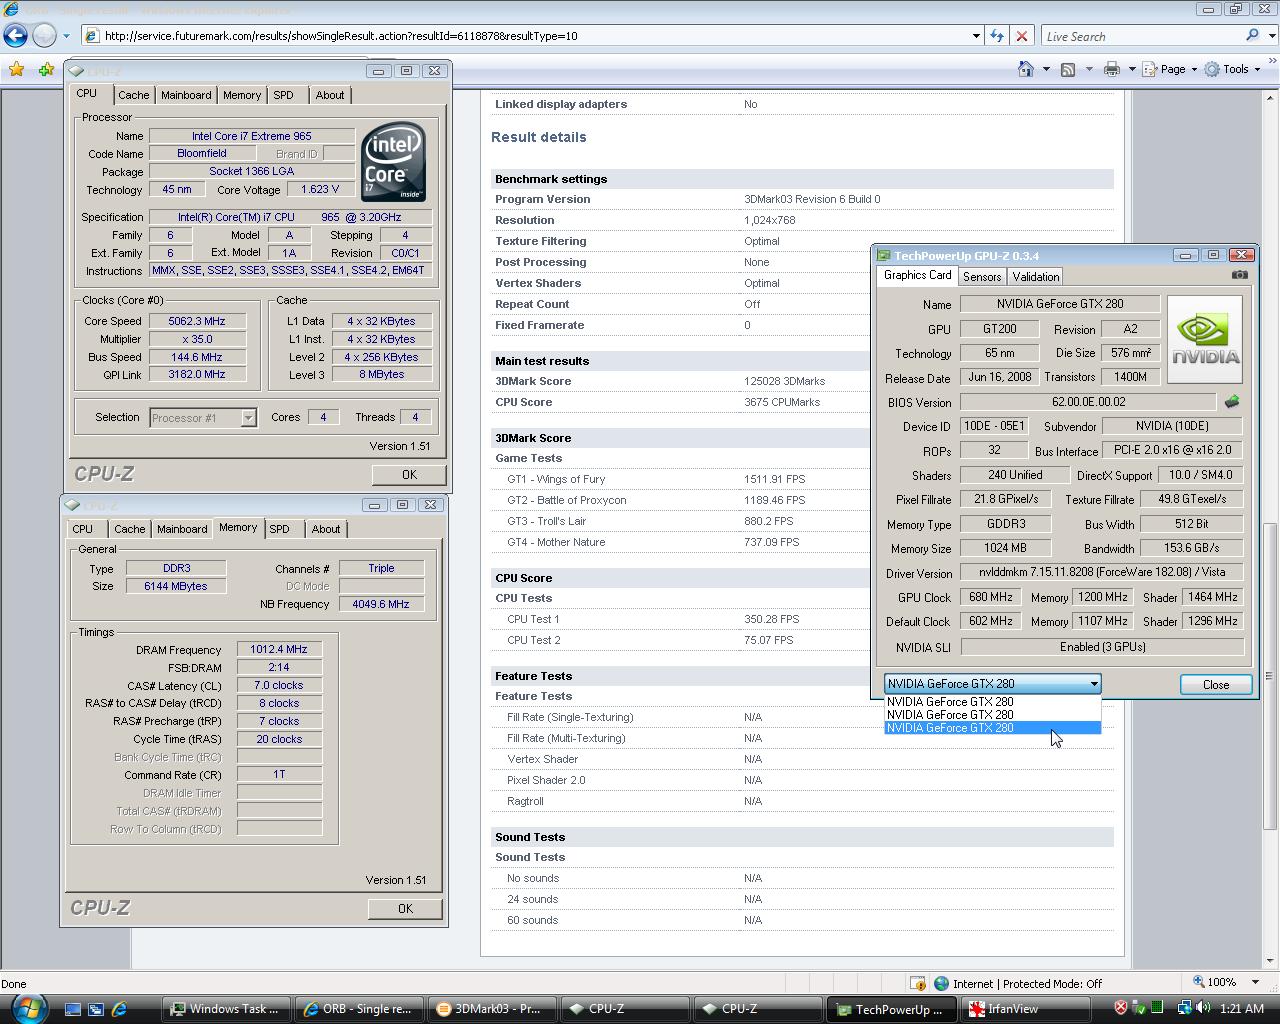Switch to Mainboard tab in top CPU-Z window
This screenshot has width=1280, height=1024.
point(186,95)
